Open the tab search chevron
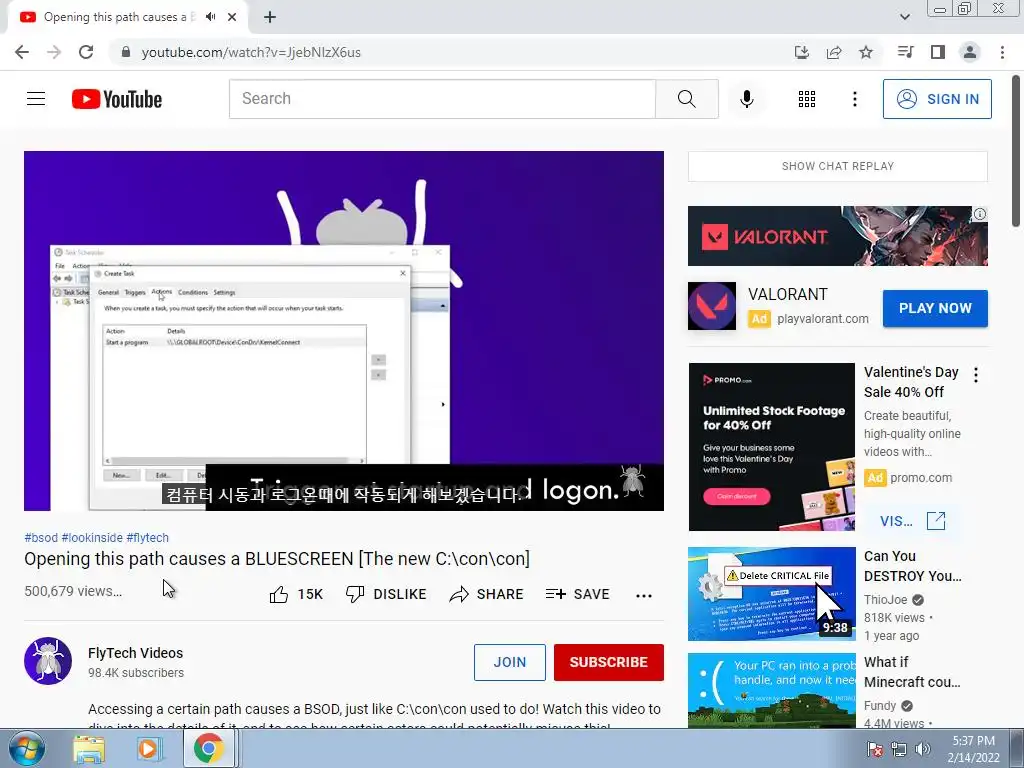This screenshot has width=1024, height=768. (x=904, y=17)
